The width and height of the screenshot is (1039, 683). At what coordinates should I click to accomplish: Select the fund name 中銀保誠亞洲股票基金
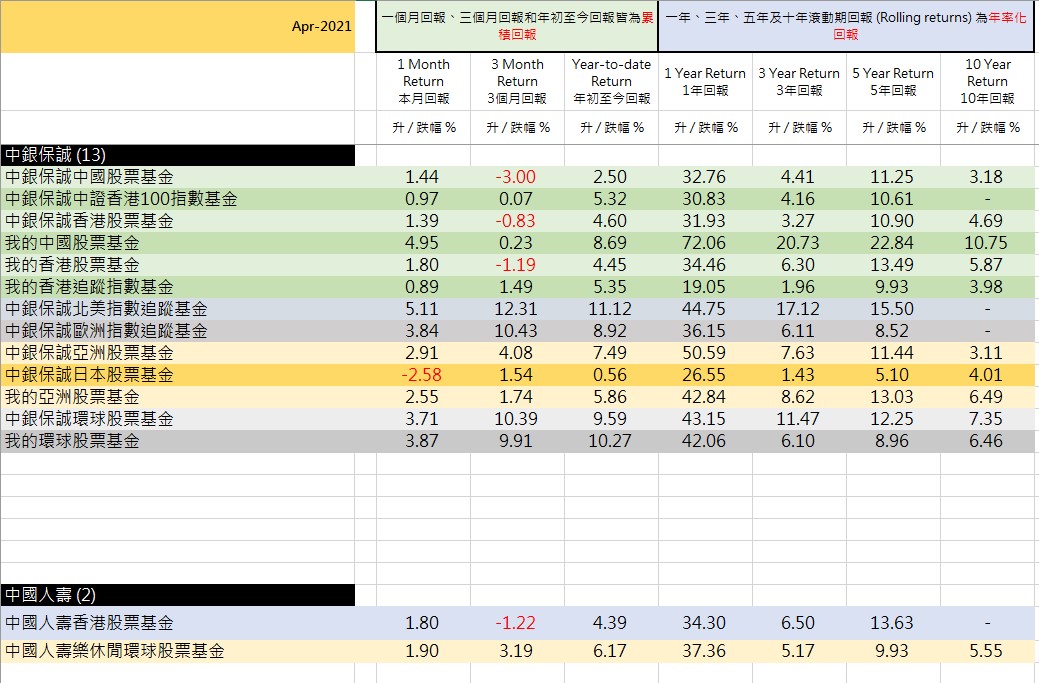point(89,352)
